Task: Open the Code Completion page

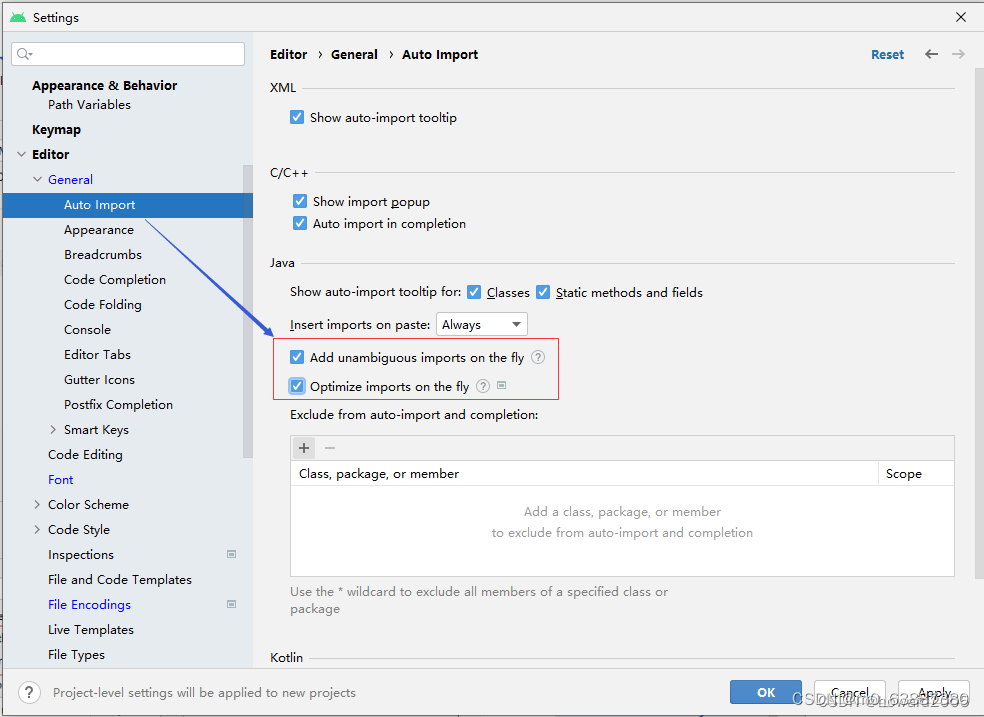Action: [x=115, y=280]
